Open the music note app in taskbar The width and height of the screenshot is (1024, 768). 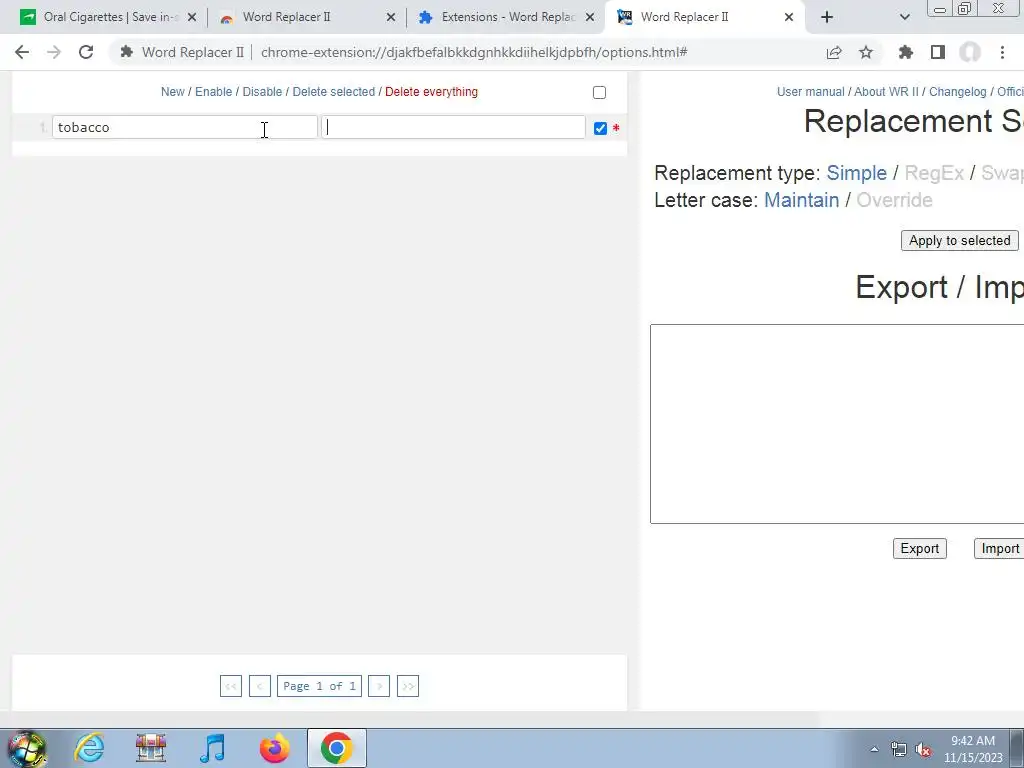pyautogui.click(x=212, y=748)
